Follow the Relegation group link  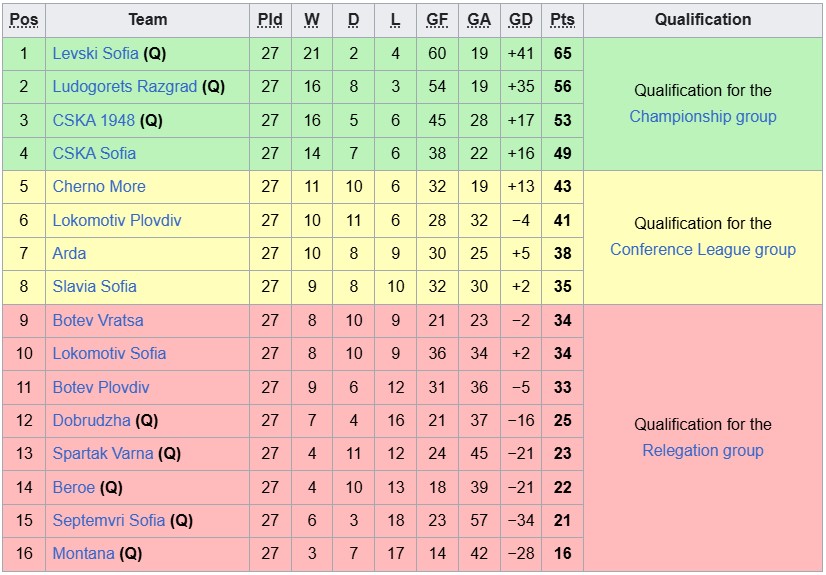click(x=702, y=450)
